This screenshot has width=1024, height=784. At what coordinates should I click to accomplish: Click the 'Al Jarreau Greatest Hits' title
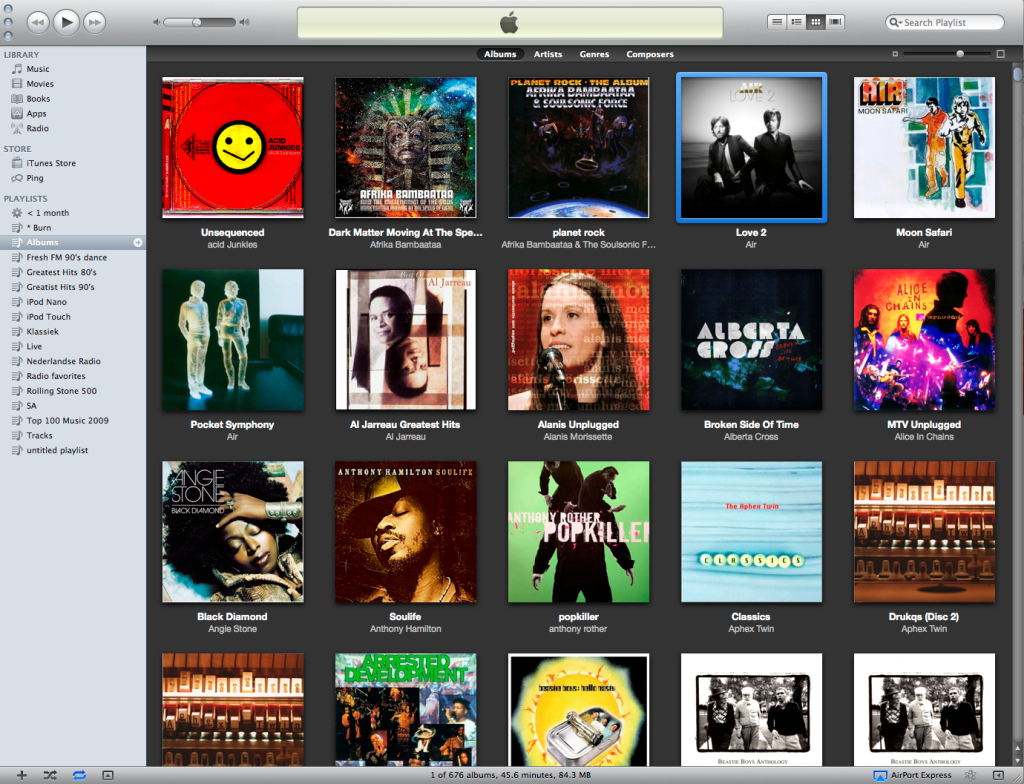coord(405,425)
